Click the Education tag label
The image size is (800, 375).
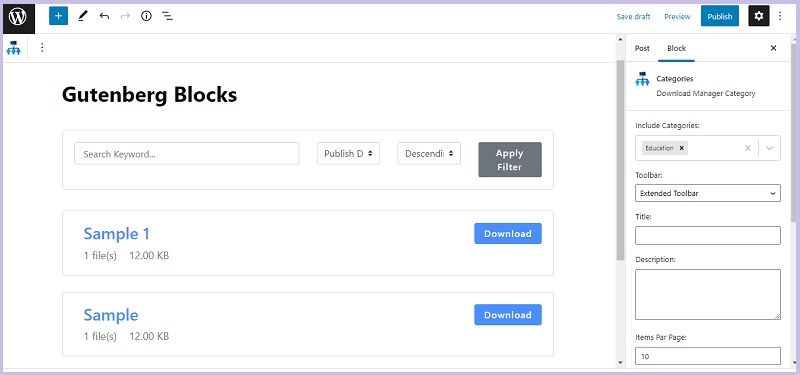tap(659, 148)
